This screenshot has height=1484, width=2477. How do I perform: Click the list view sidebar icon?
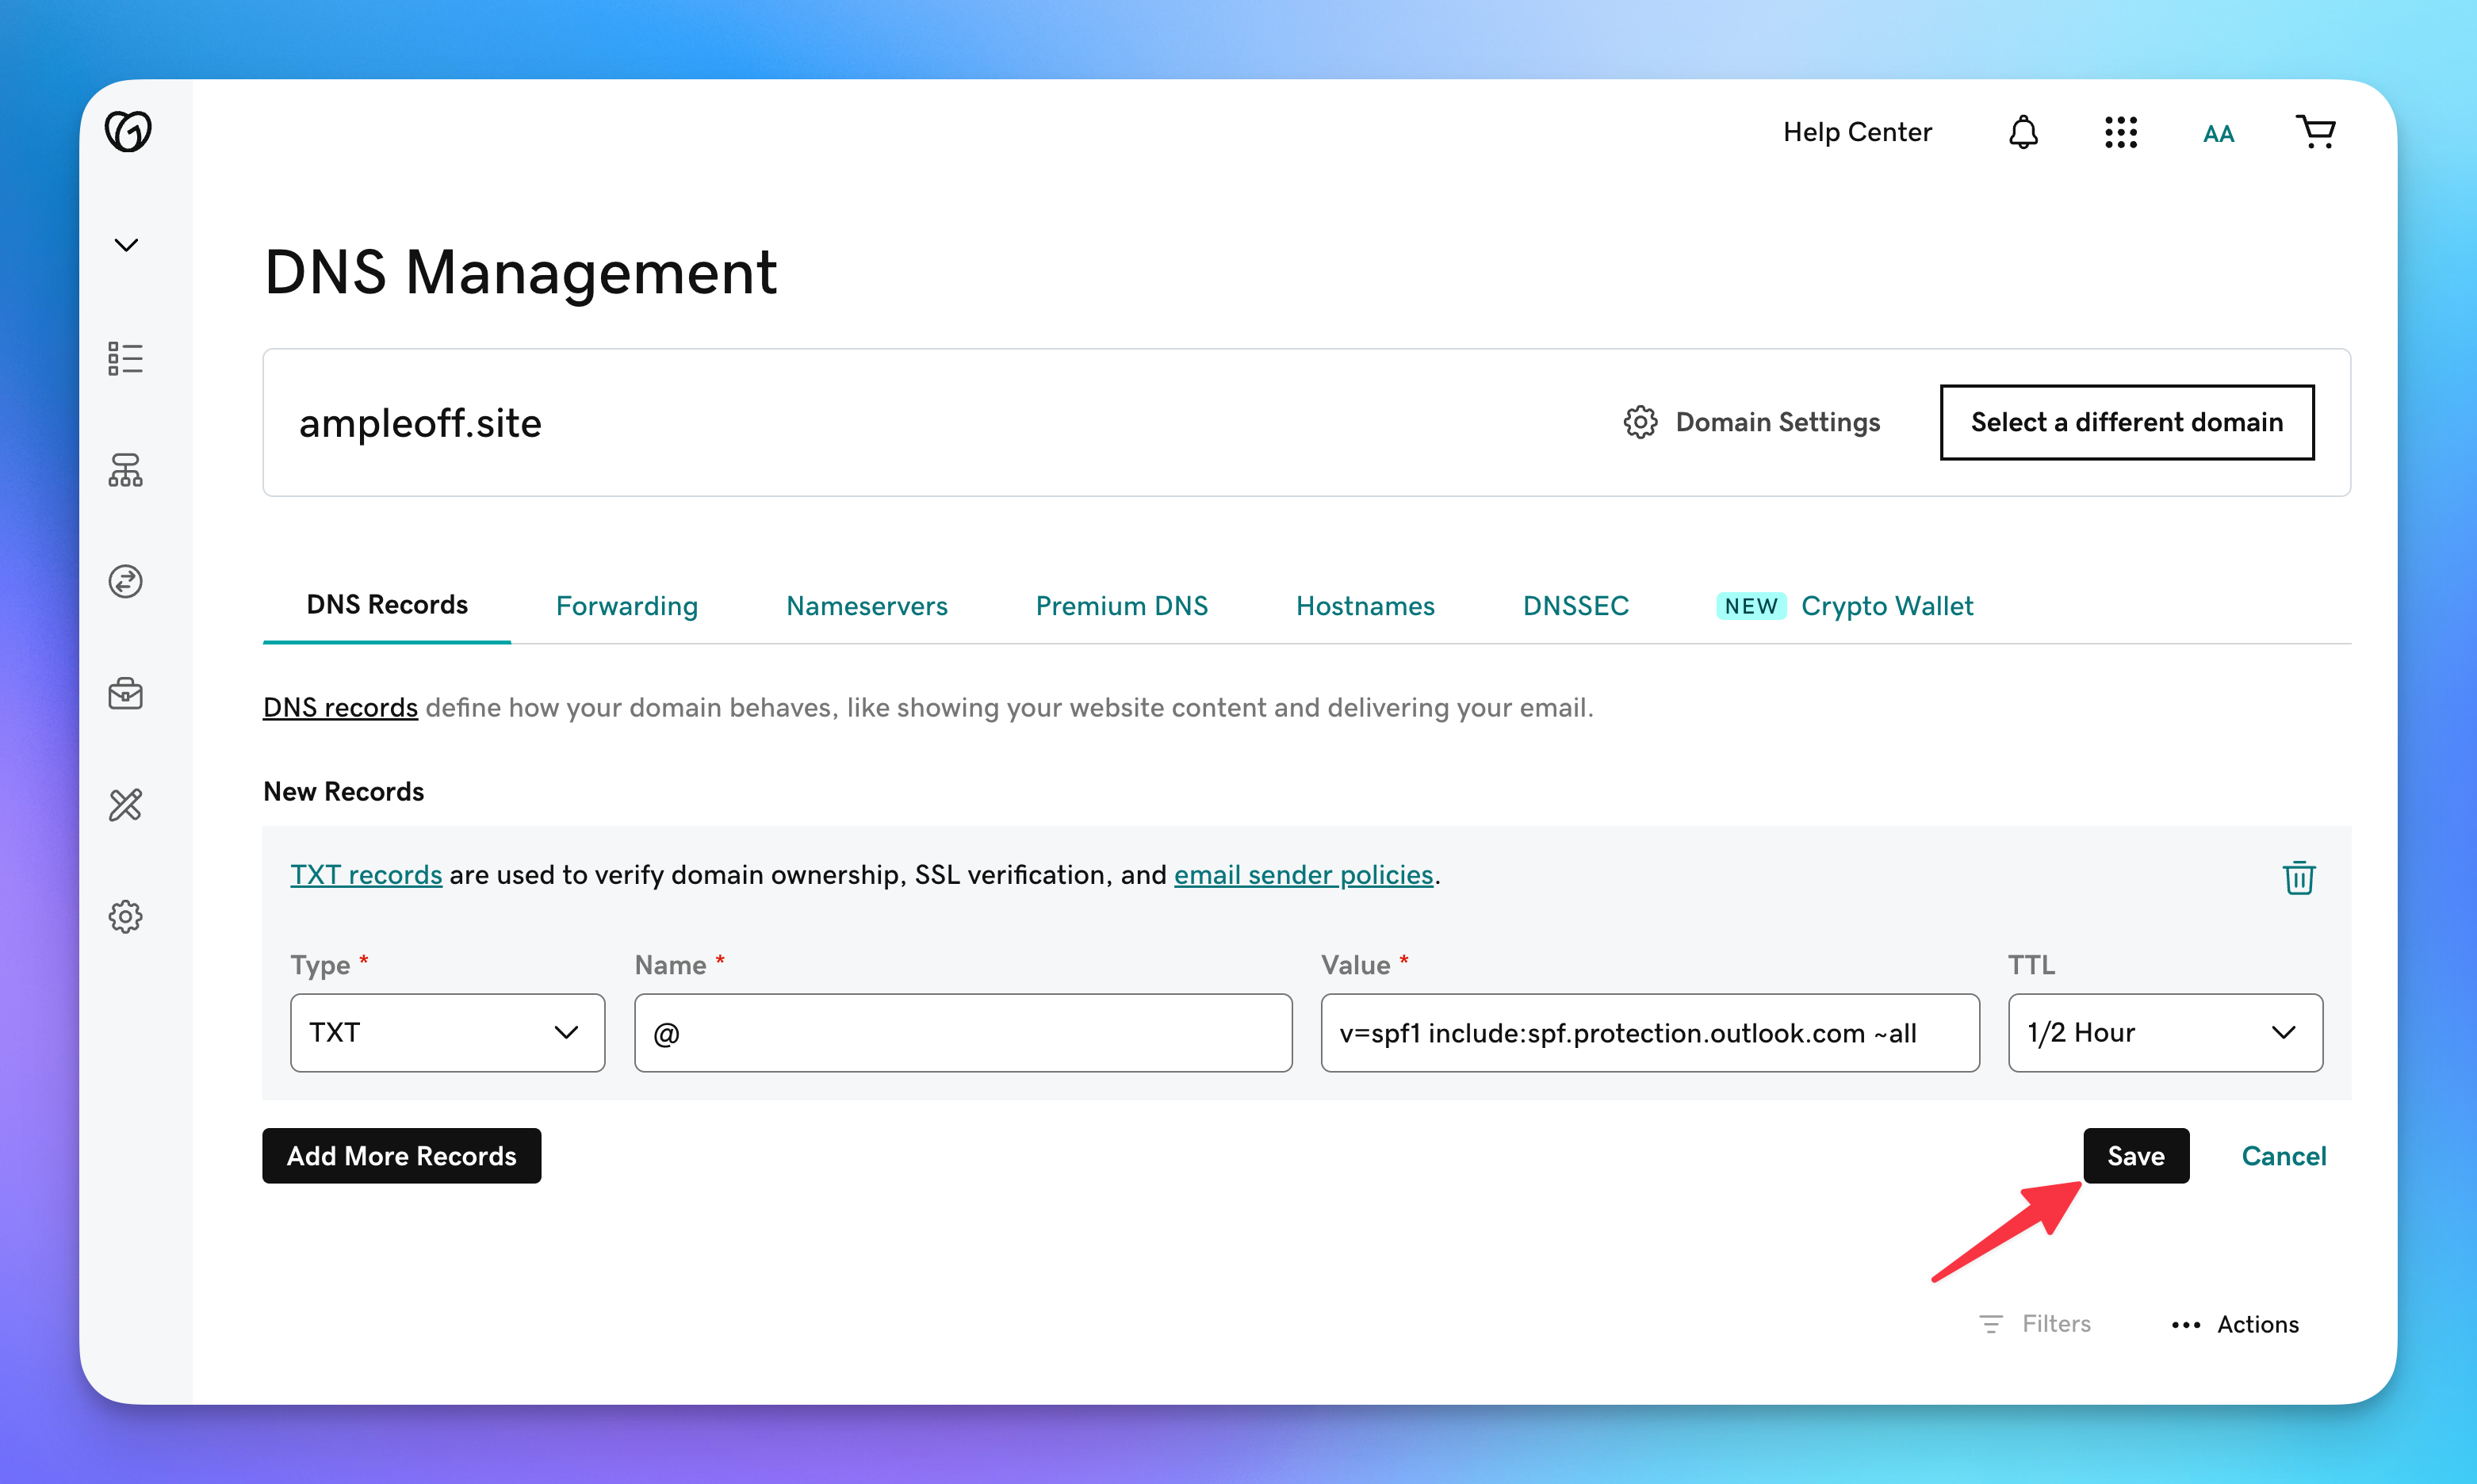(126, 358)
